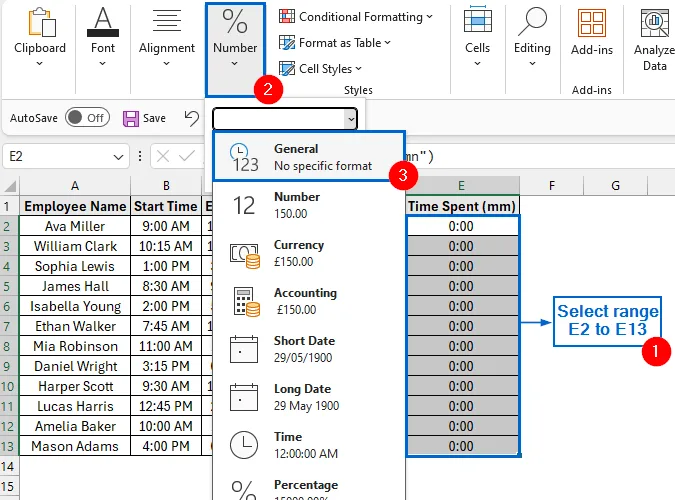The image size is (675, 500).
Task: Select the Long Date format option
Action: [309, 397]
